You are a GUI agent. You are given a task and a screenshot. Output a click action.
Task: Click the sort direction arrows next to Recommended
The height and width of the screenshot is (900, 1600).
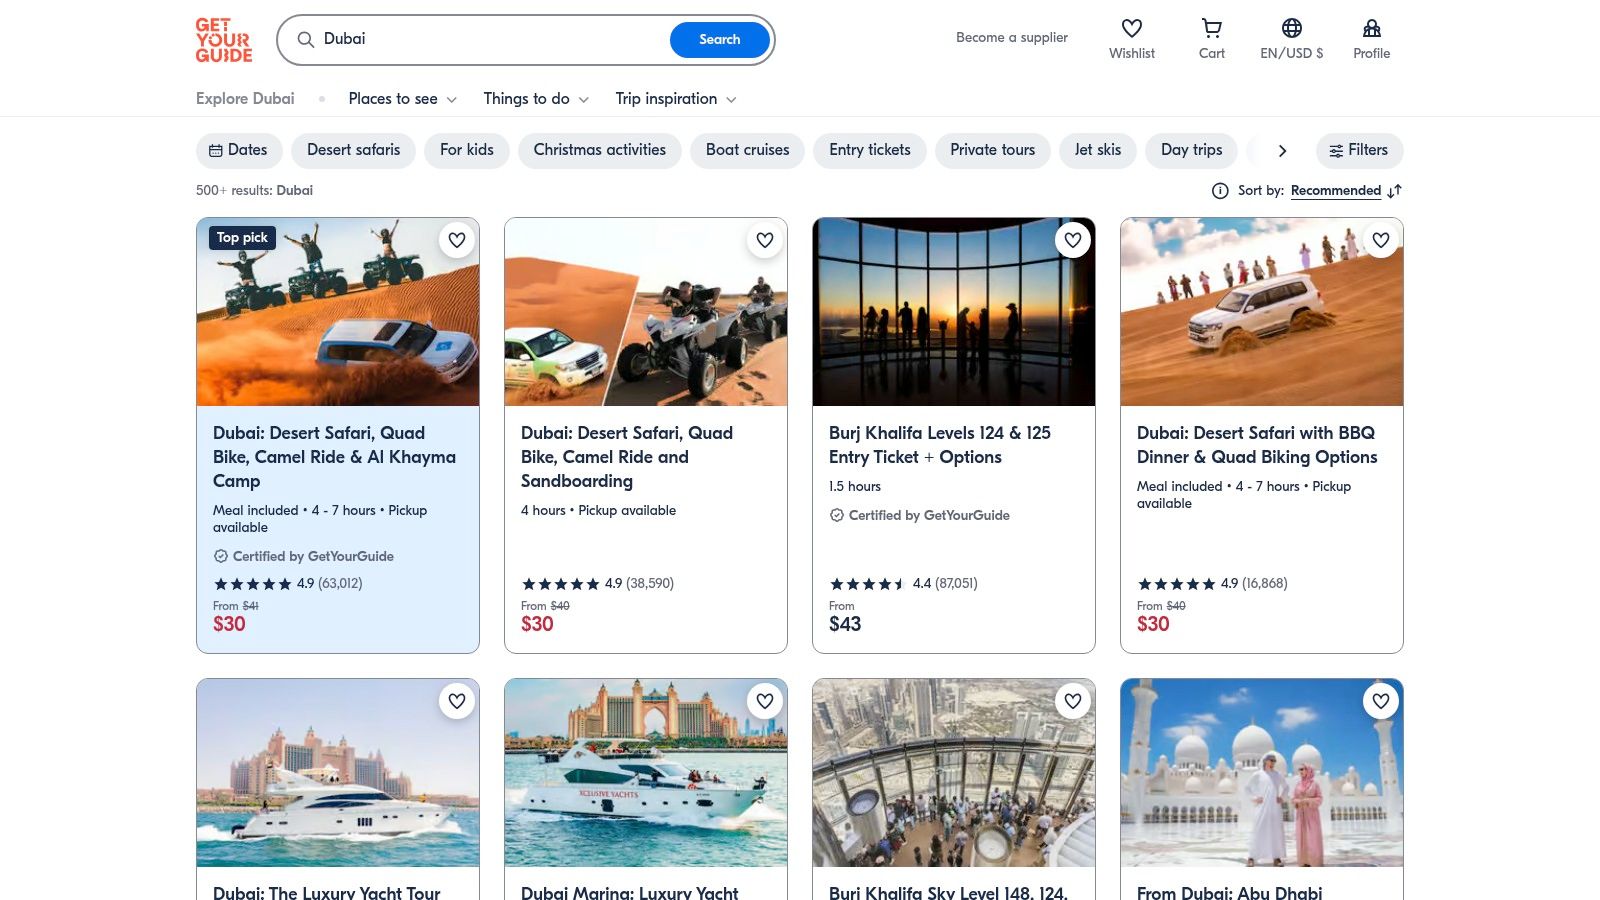coord(1395,191)
